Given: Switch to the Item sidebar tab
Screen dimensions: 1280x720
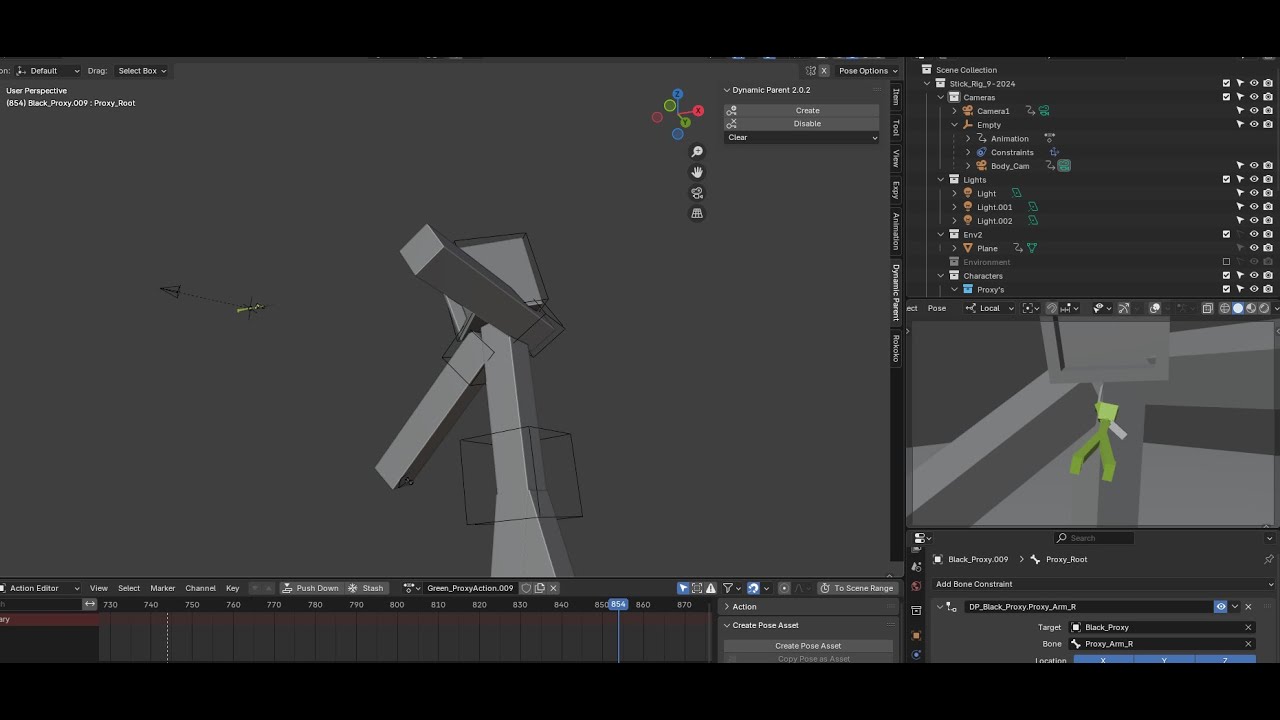Looking at the screenshot, I should point(896,97).
